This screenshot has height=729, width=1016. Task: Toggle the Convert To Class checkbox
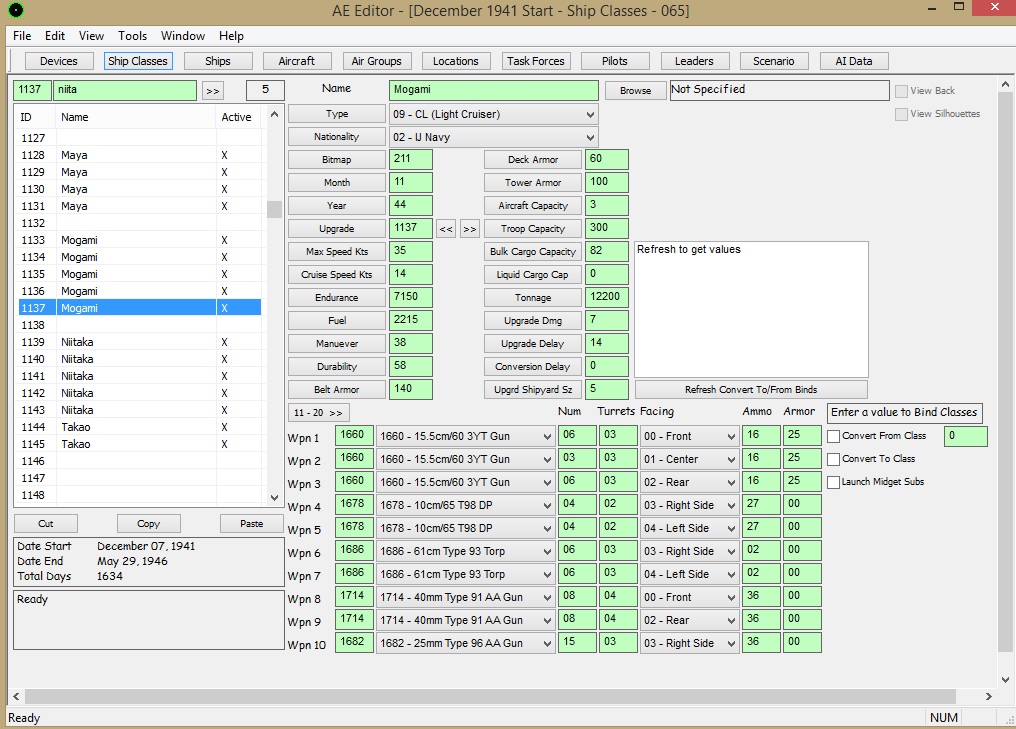(x=834, y=459)
